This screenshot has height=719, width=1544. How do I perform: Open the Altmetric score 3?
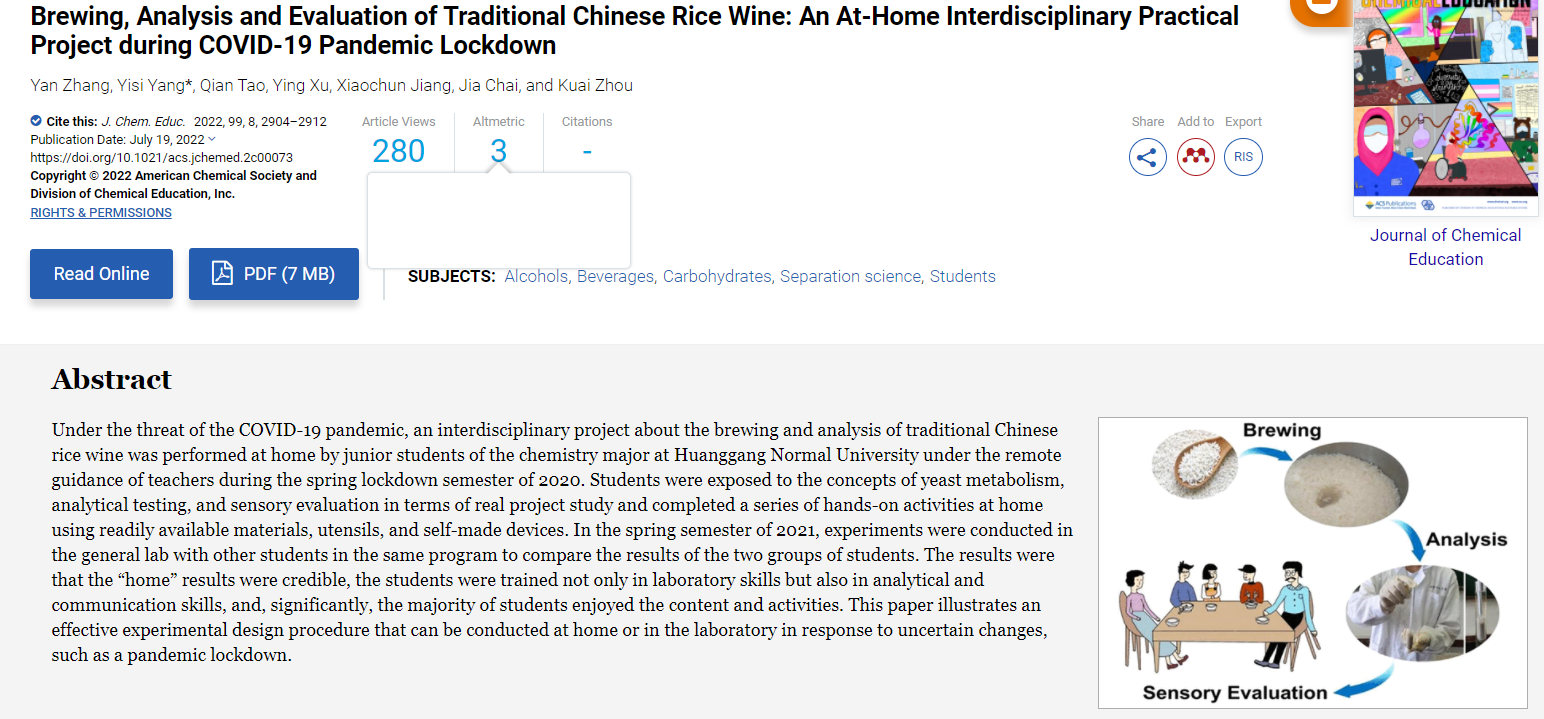(x=498, y=151)
